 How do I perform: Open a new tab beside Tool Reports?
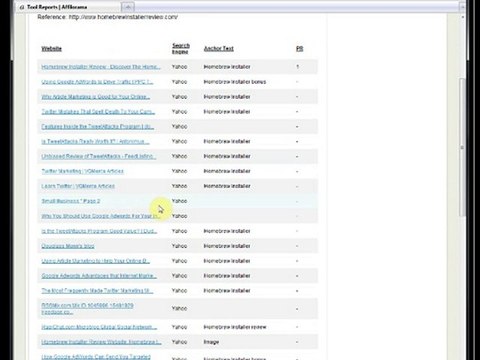pos(128,7)
